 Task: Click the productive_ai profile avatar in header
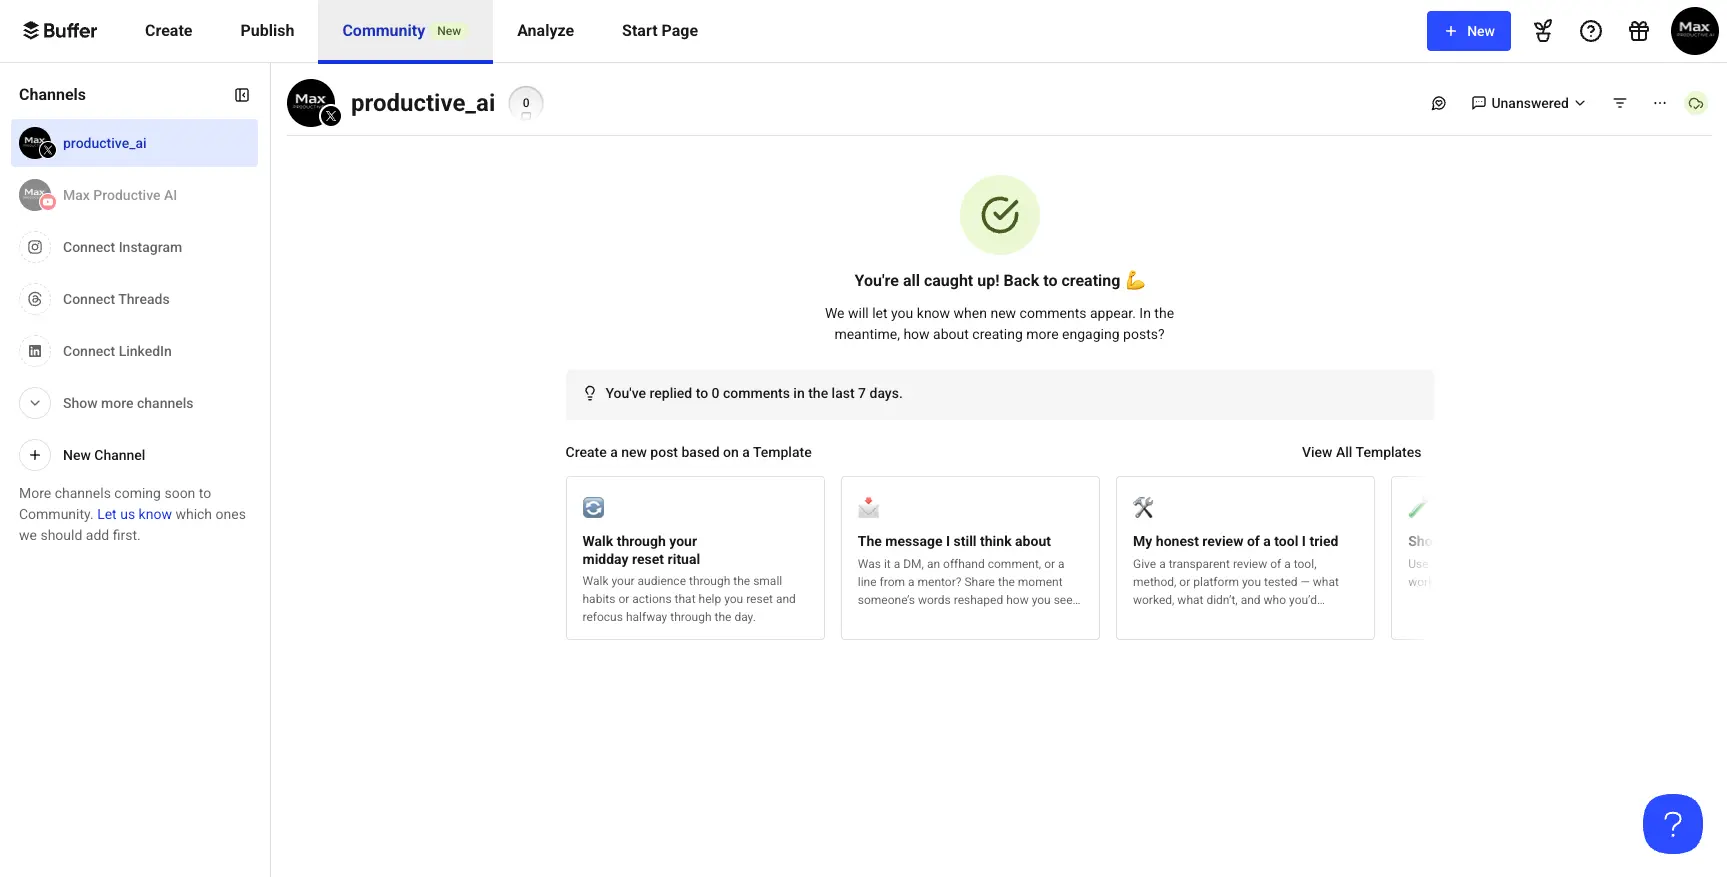coord(312,103)
